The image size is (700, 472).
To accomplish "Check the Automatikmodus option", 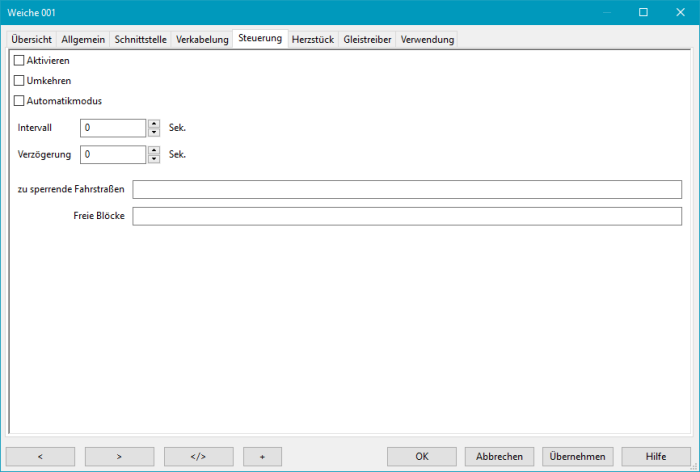I will tap(19, 101).
